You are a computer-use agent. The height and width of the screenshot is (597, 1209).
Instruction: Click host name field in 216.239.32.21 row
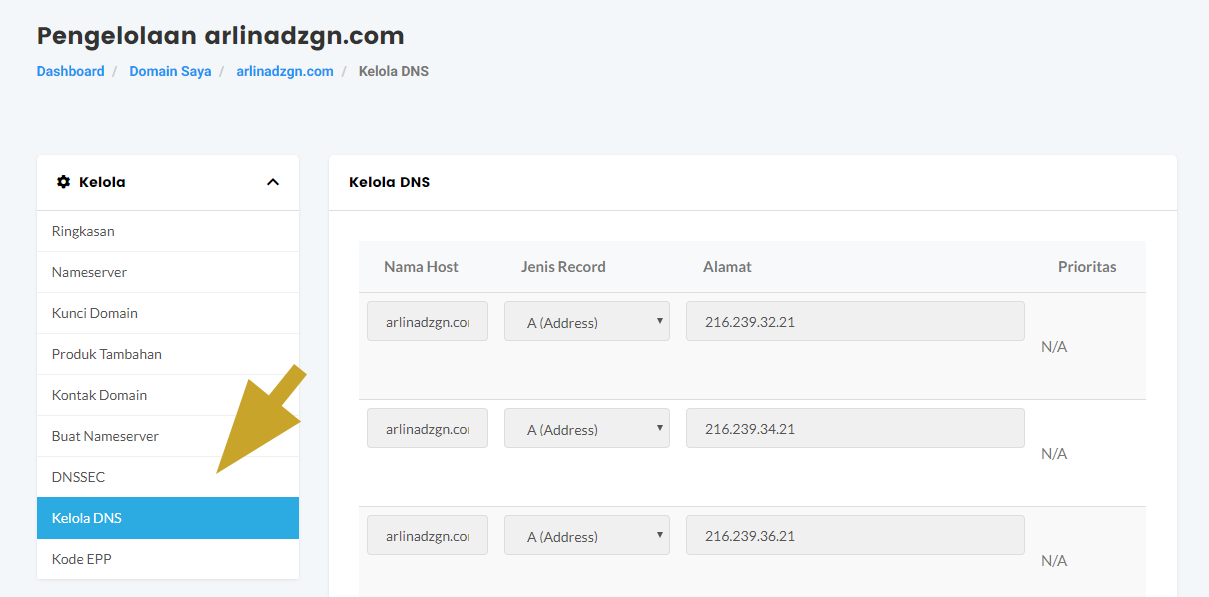427,321
